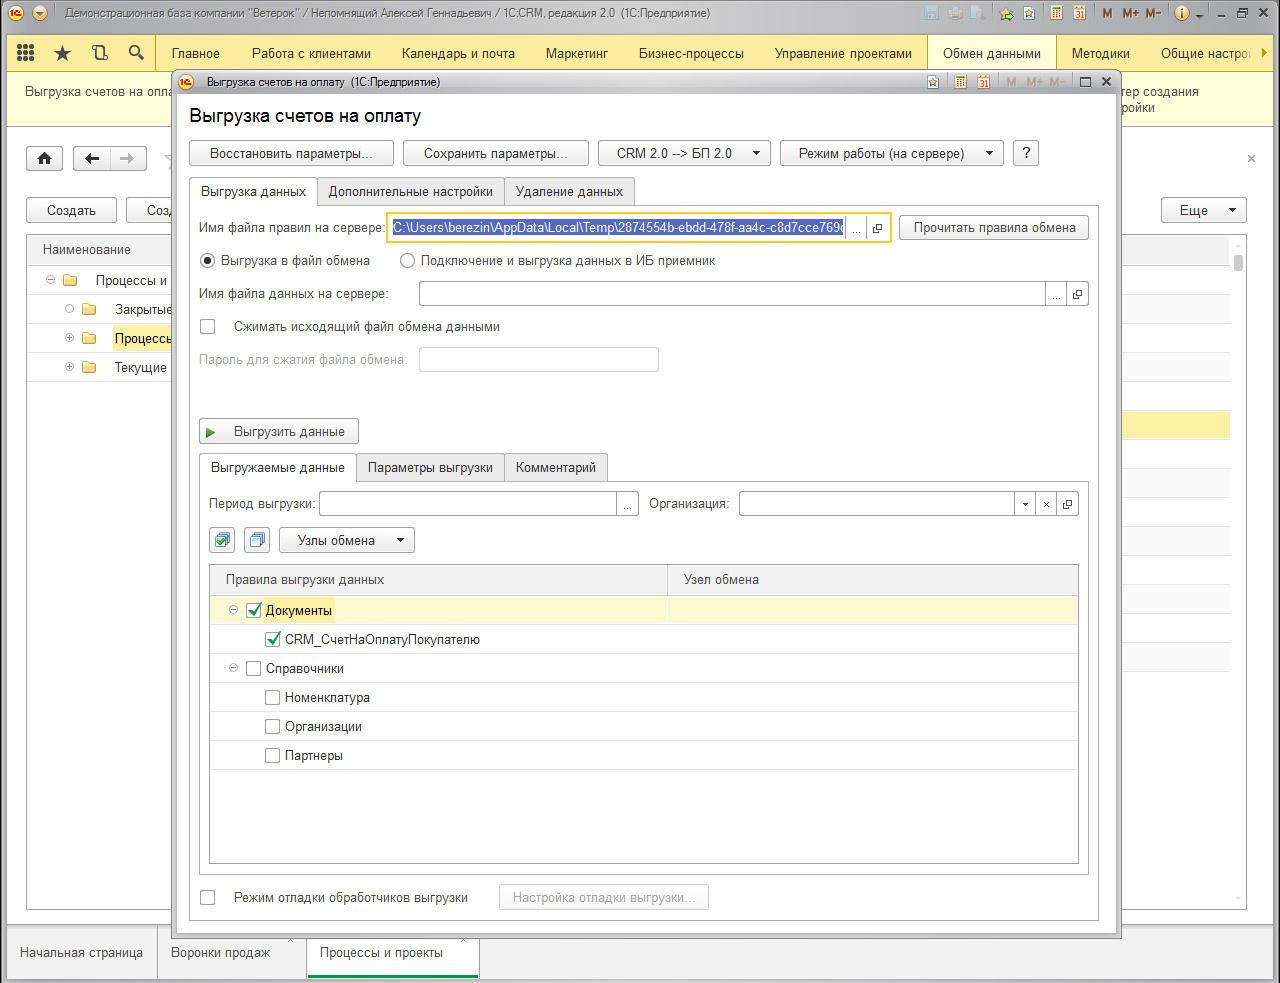This screenshot has height=983, width=1280.
Task: Add dialog to favorites icon
Action: coord(933,82)
